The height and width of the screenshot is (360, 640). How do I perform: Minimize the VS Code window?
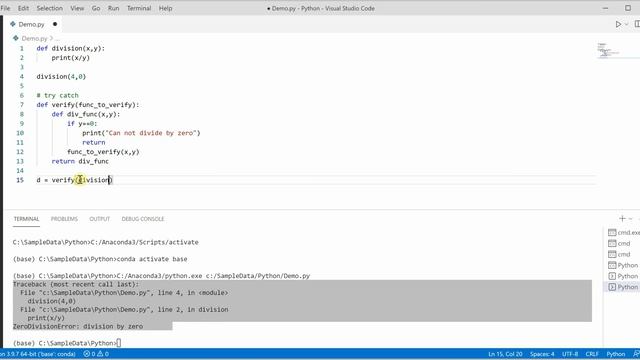pos(605,8)
